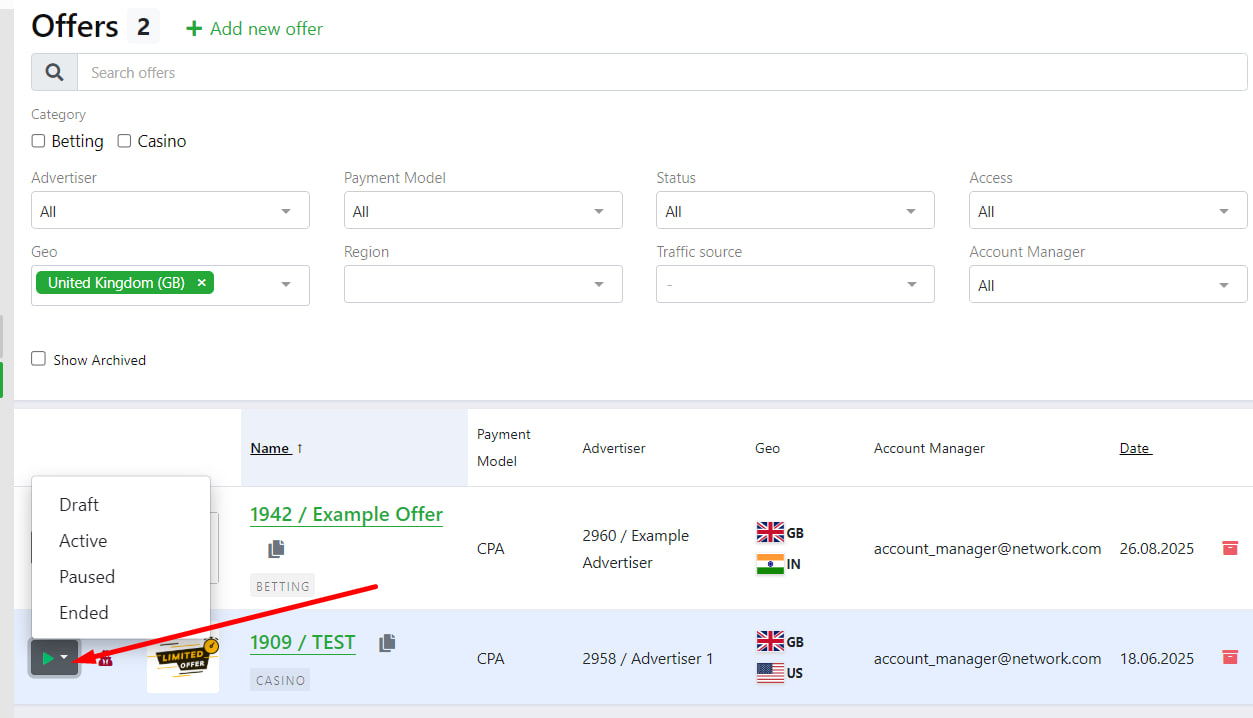Click the small red icon beside the status button
This screenshot has width=1253, height=718.
click(x=105, y=658)
